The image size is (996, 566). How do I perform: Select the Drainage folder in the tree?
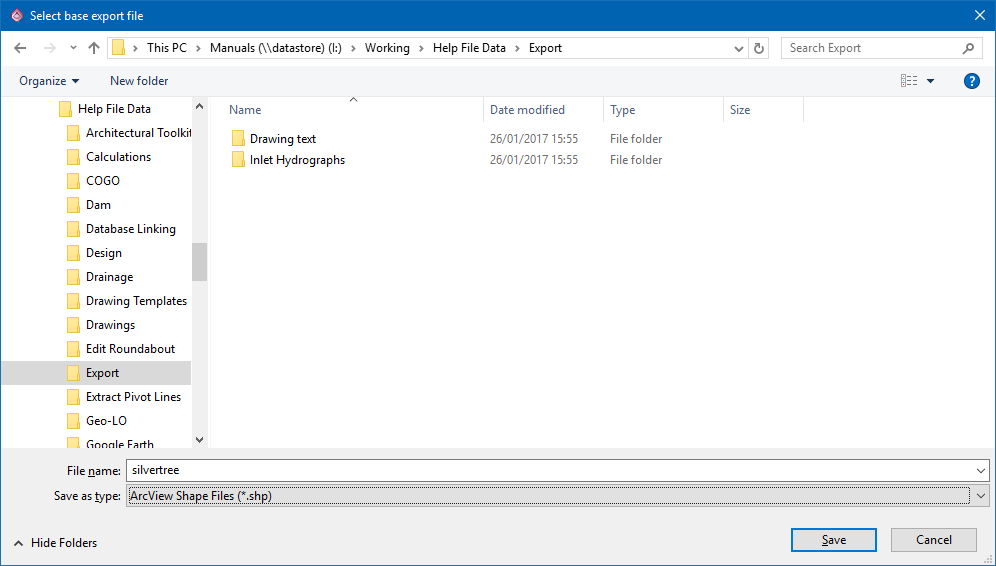[x=109, y=277]
